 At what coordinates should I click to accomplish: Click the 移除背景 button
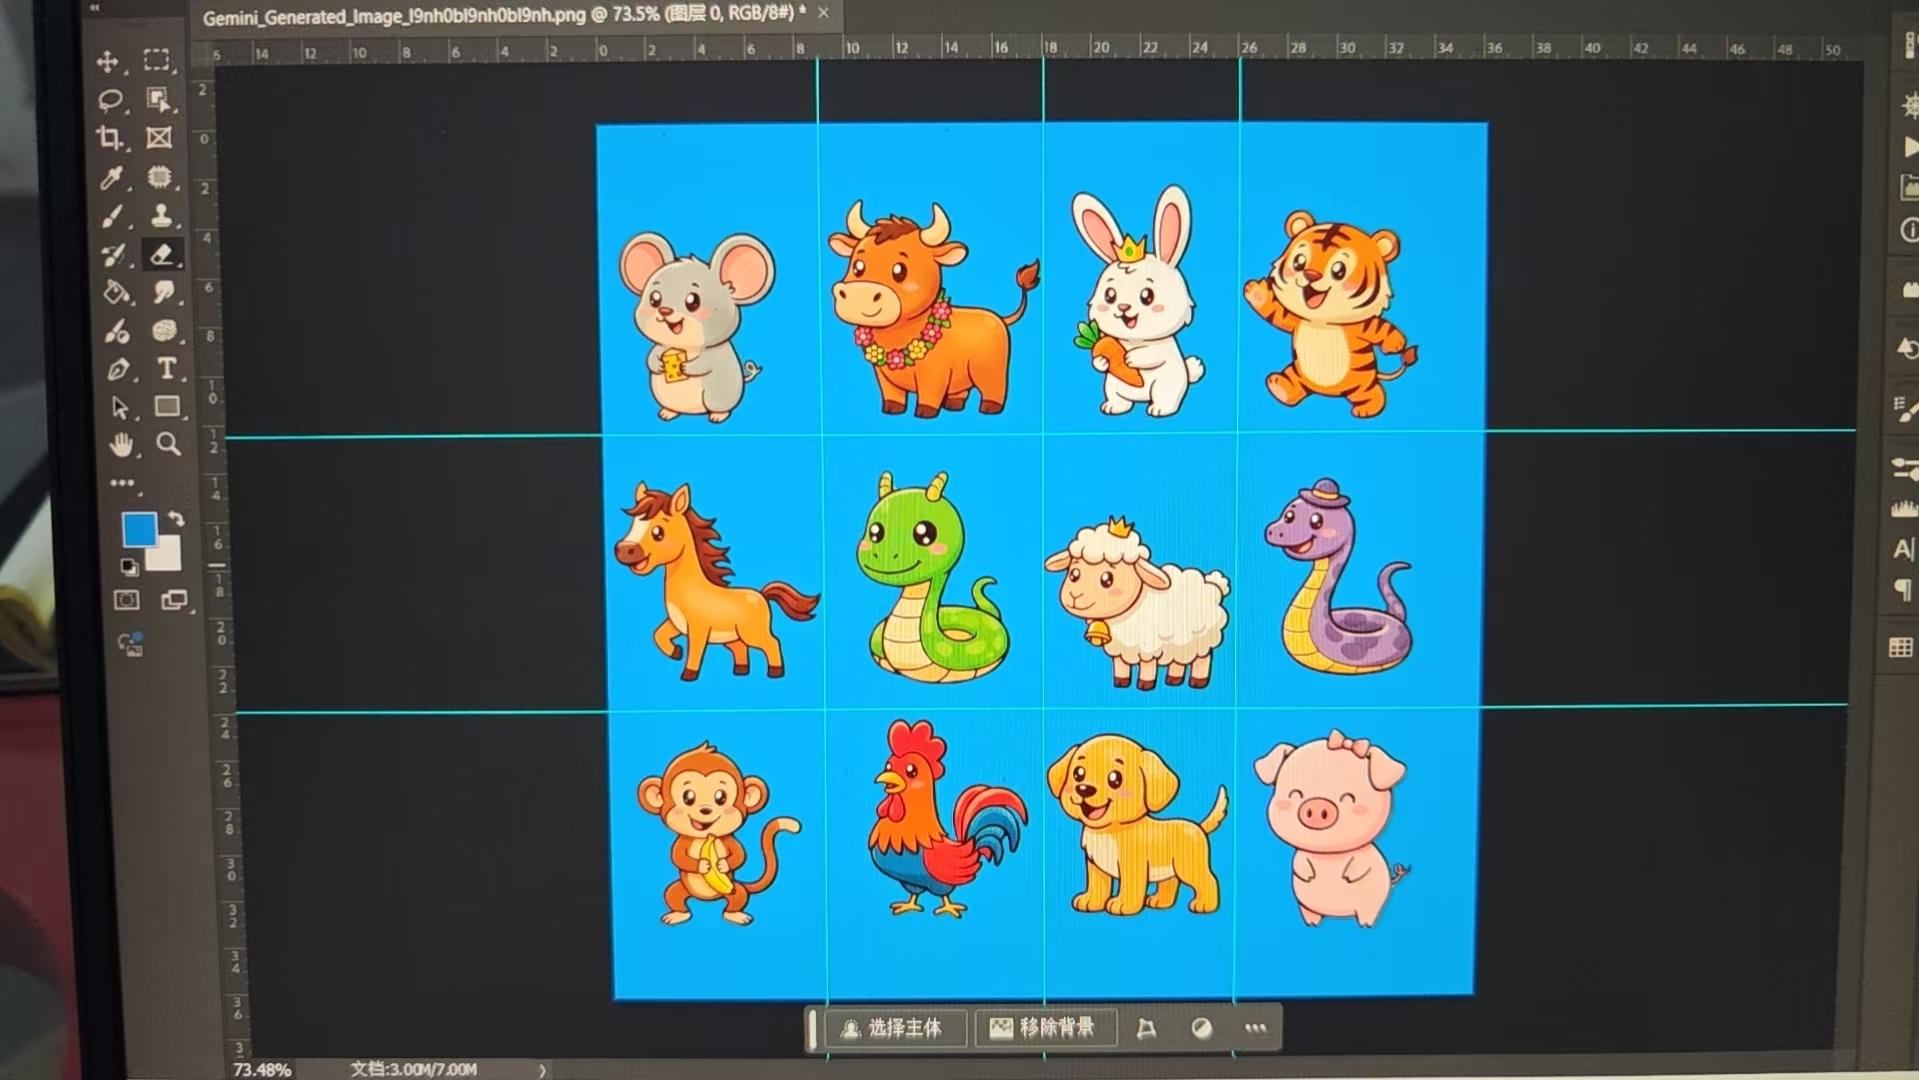pos(1044,1028)
